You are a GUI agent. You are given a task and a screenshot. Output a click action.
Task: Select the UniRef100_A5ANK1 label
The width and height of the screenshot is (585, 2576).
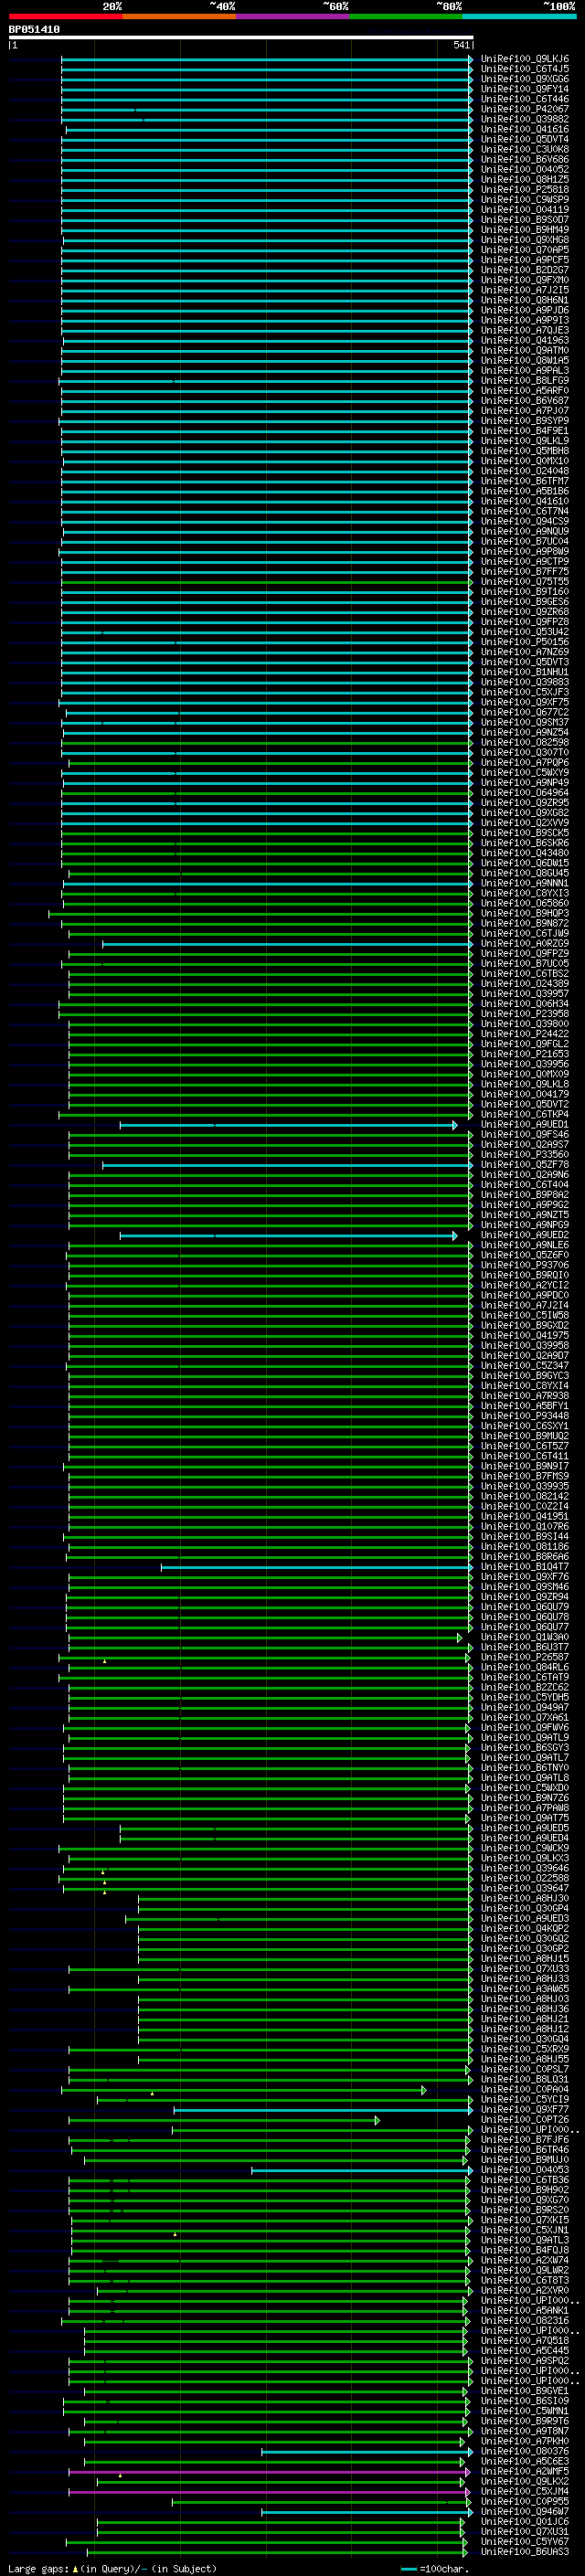click(525, 2311)
